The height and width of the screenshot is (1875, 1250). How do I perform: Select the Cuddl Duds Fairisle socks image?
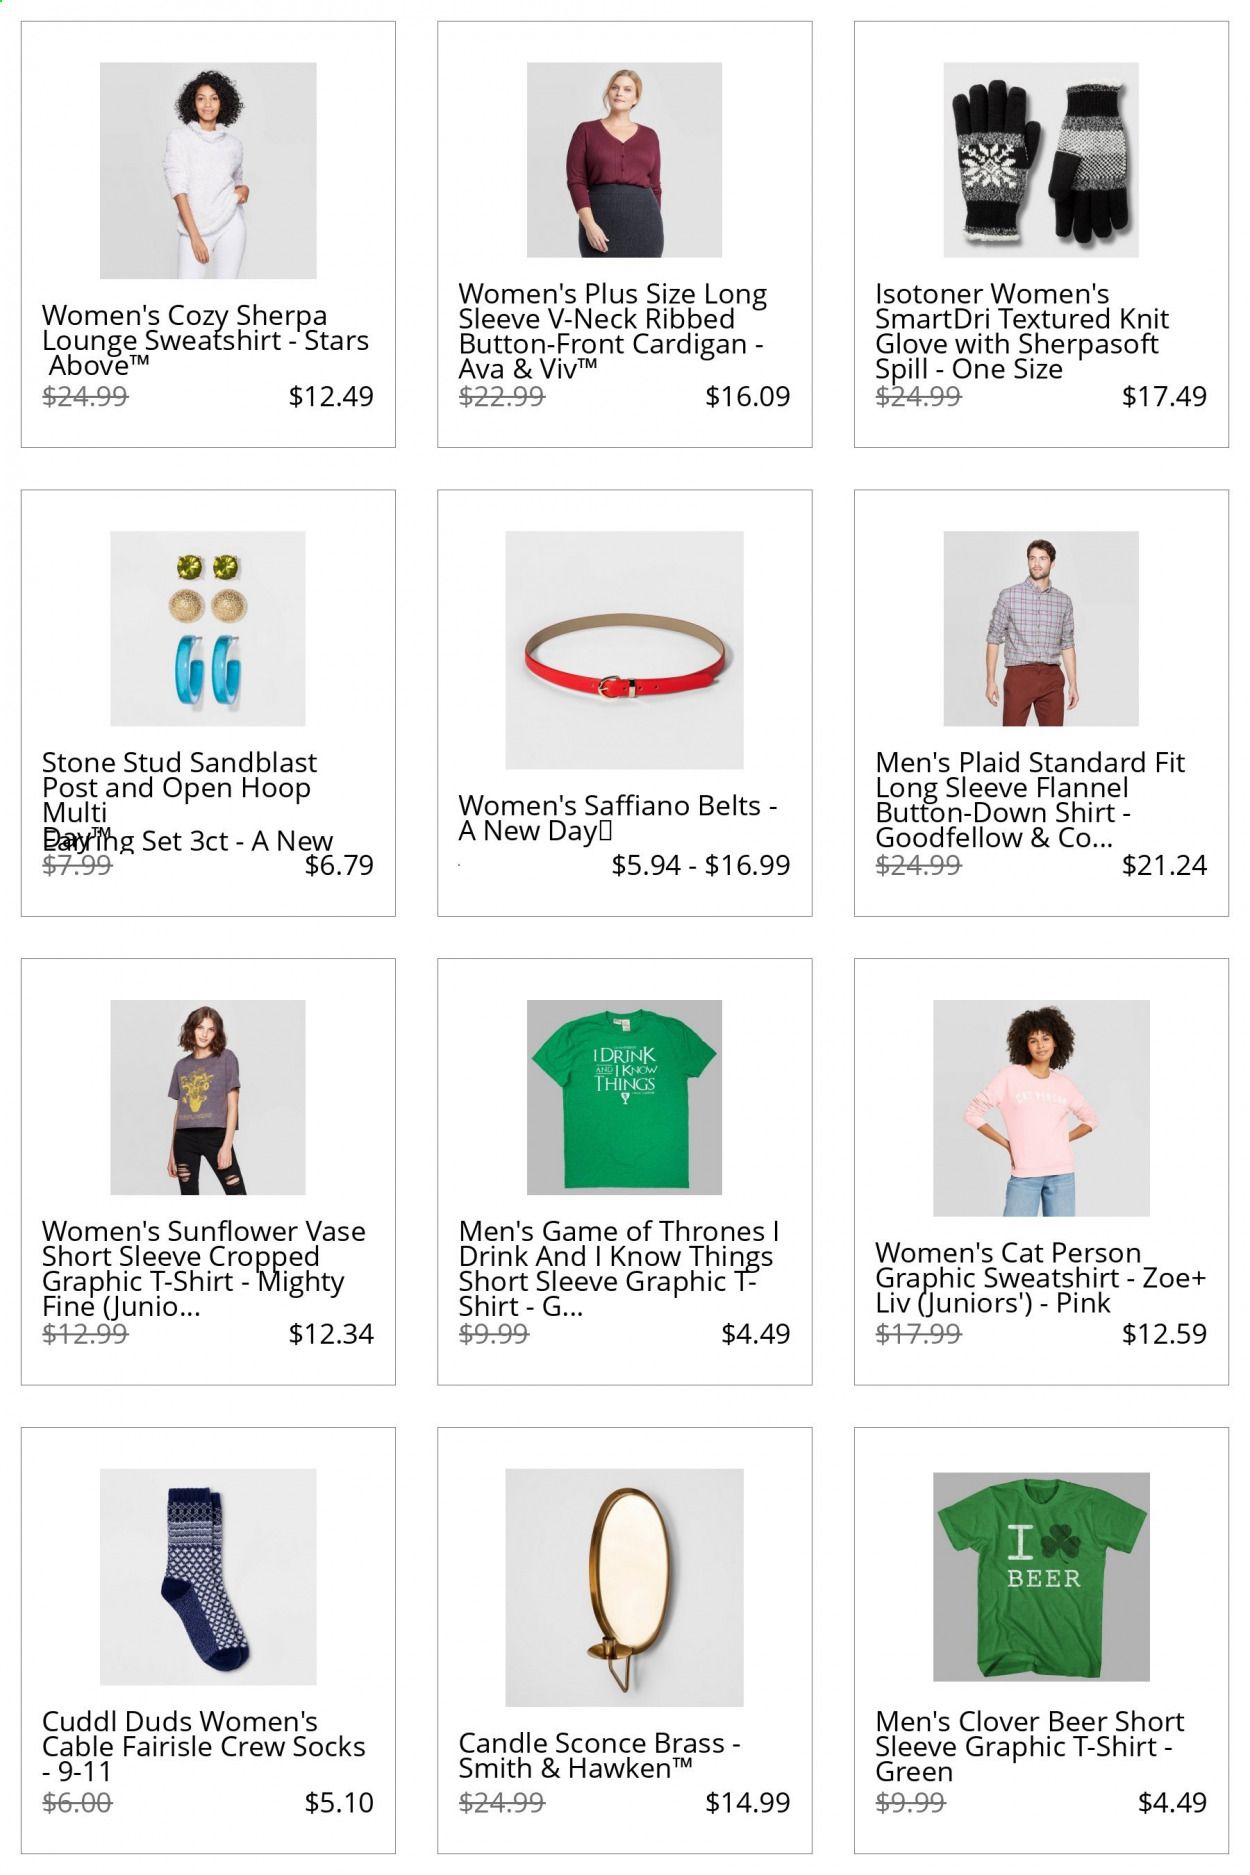208,1577
